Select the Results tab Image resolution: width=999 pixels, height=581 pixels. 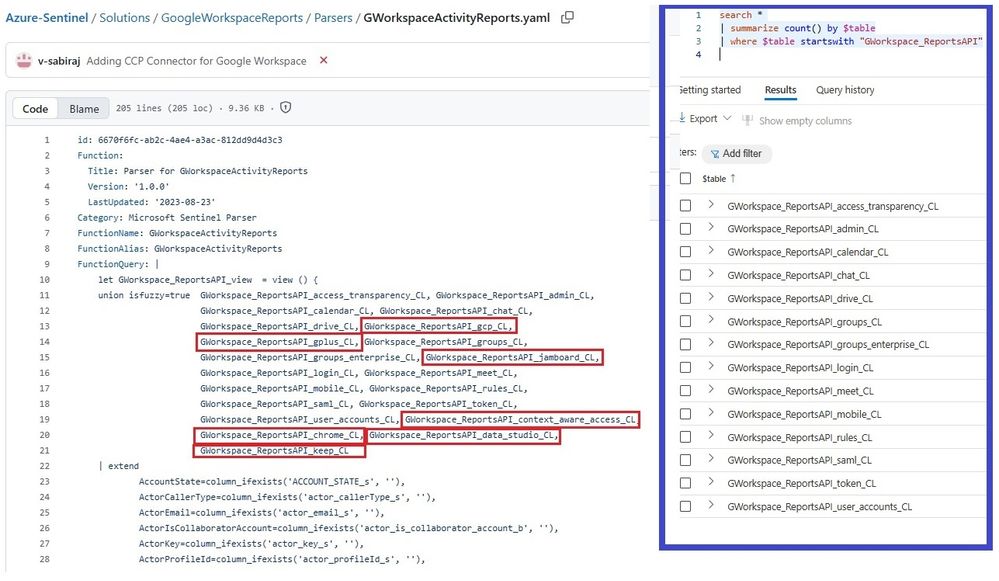point(780,90)
